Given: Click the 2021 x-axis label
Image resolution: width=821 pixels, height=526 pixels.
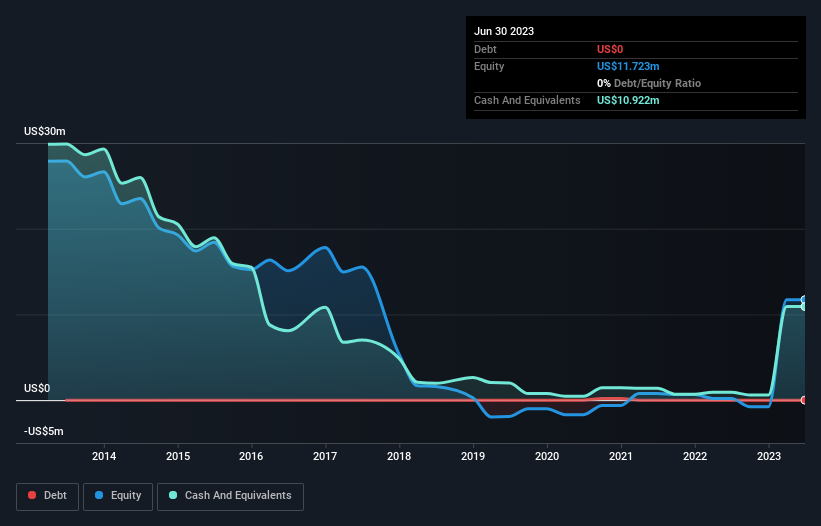Looking at the screenshot, I should tap(621, 456).
